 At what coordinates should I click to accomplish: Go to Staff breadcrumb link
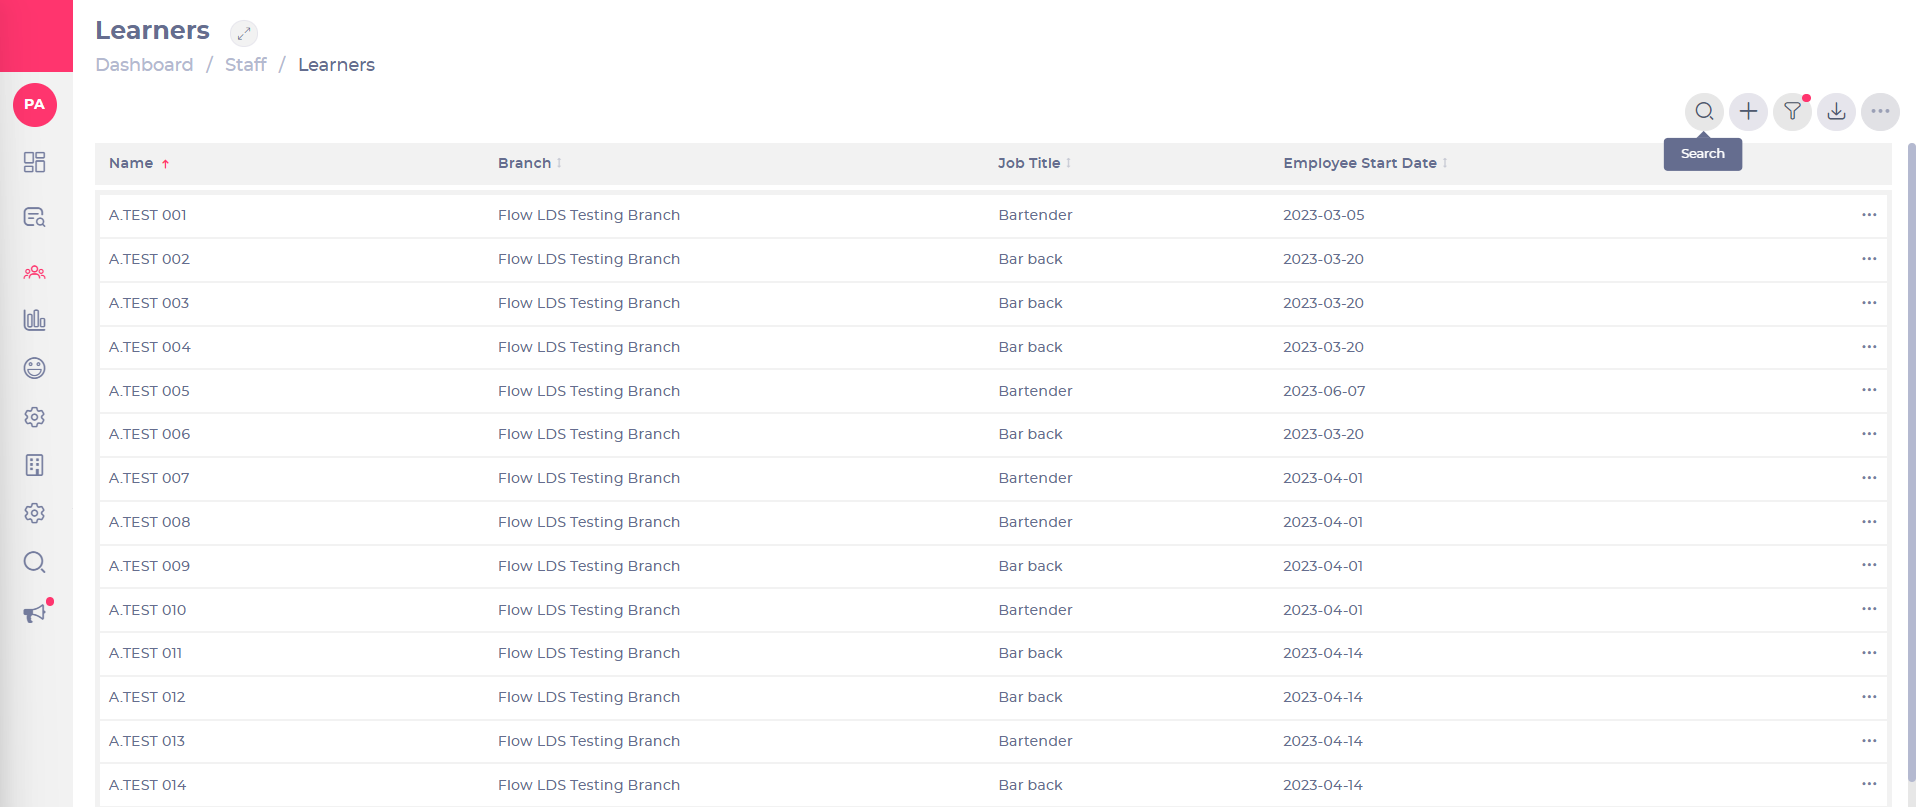click(x=245, y=65)
